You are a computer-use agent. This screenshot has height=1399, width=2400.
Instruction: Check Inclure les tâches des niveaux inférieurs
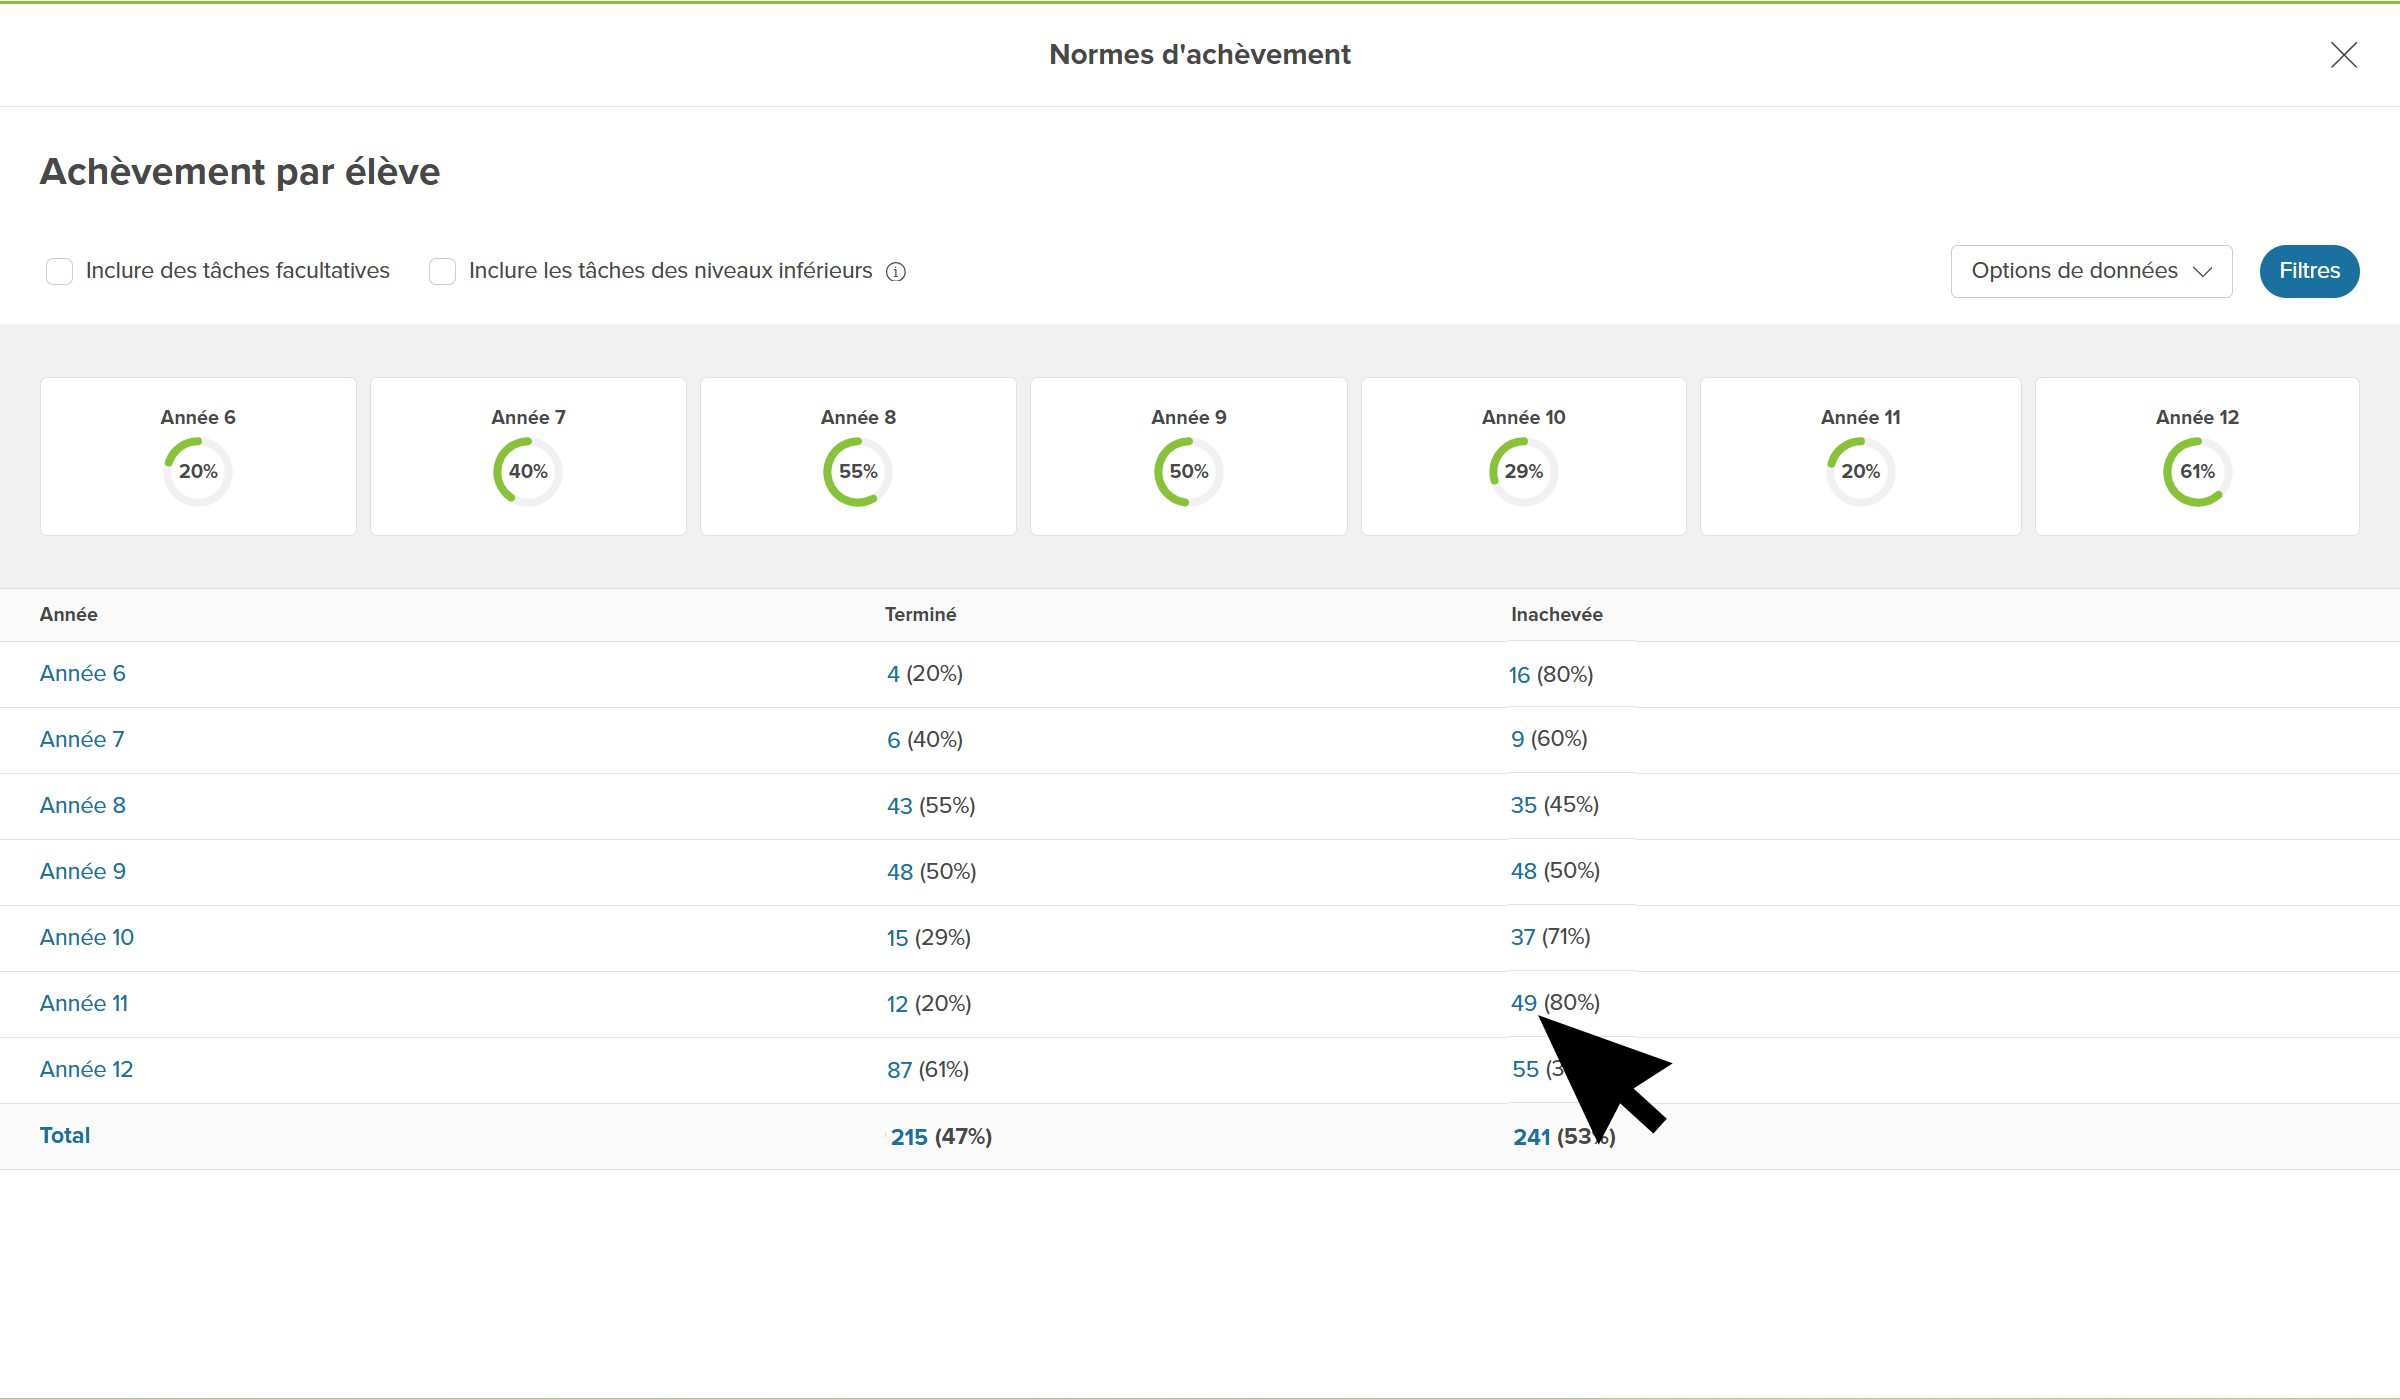coord(442,271)
